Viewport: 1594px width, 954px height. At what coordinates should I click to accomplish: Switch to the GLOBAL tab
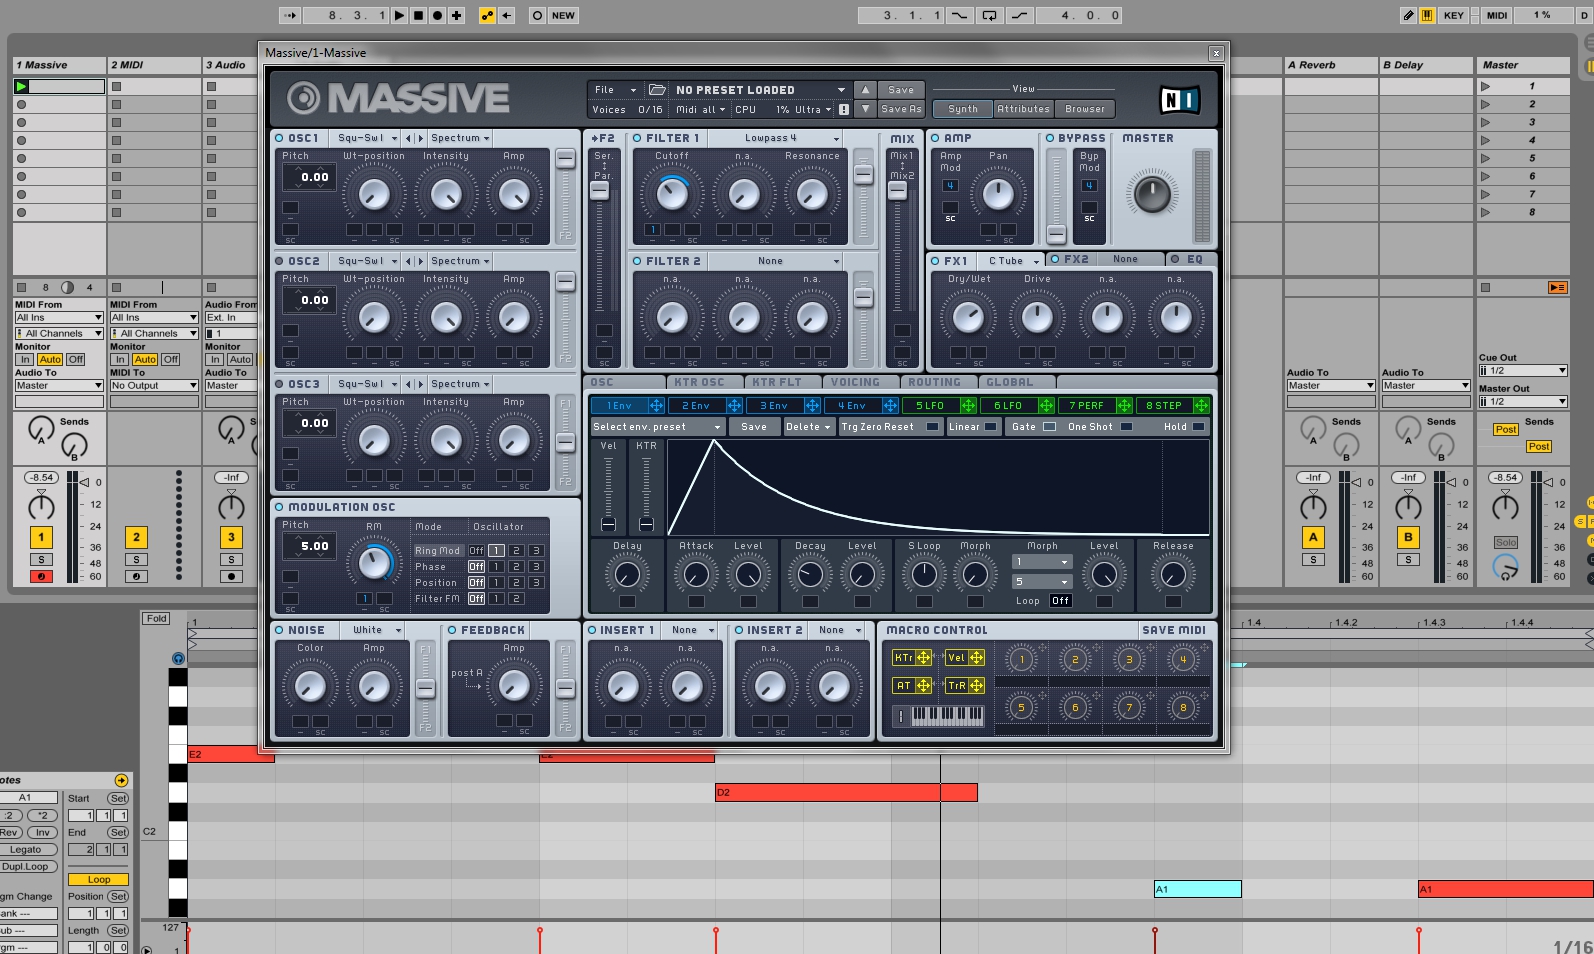click(x=1013, y=382)
